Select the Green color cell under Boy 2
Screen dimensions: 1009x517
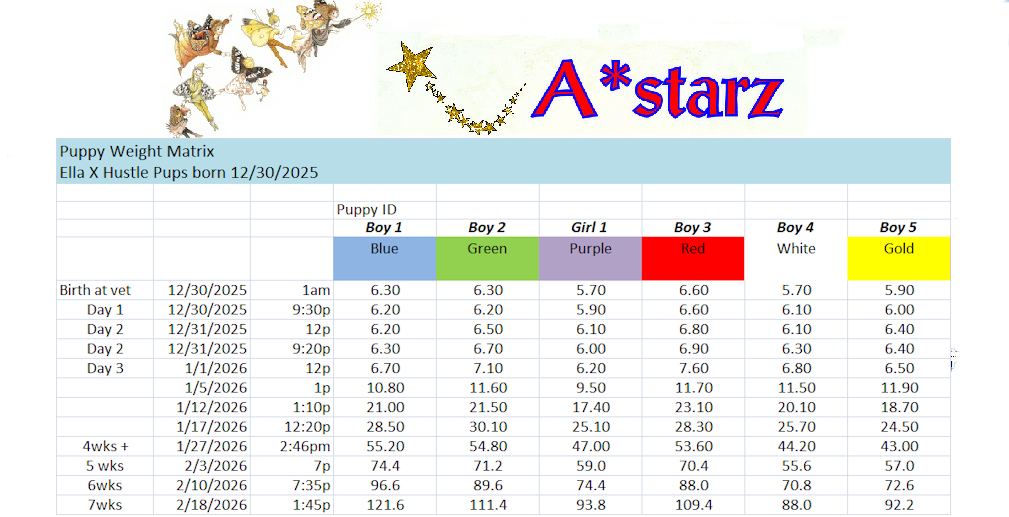(487, 258)
